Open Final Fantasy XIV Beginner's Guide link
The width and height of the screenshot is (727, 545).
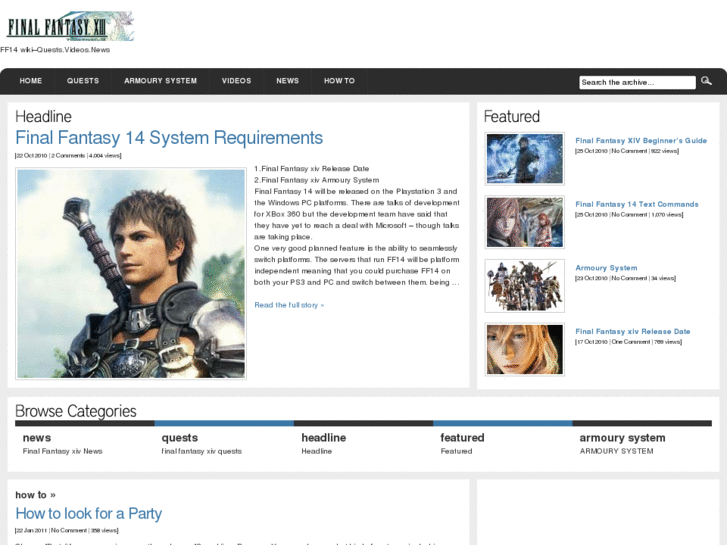641,141
